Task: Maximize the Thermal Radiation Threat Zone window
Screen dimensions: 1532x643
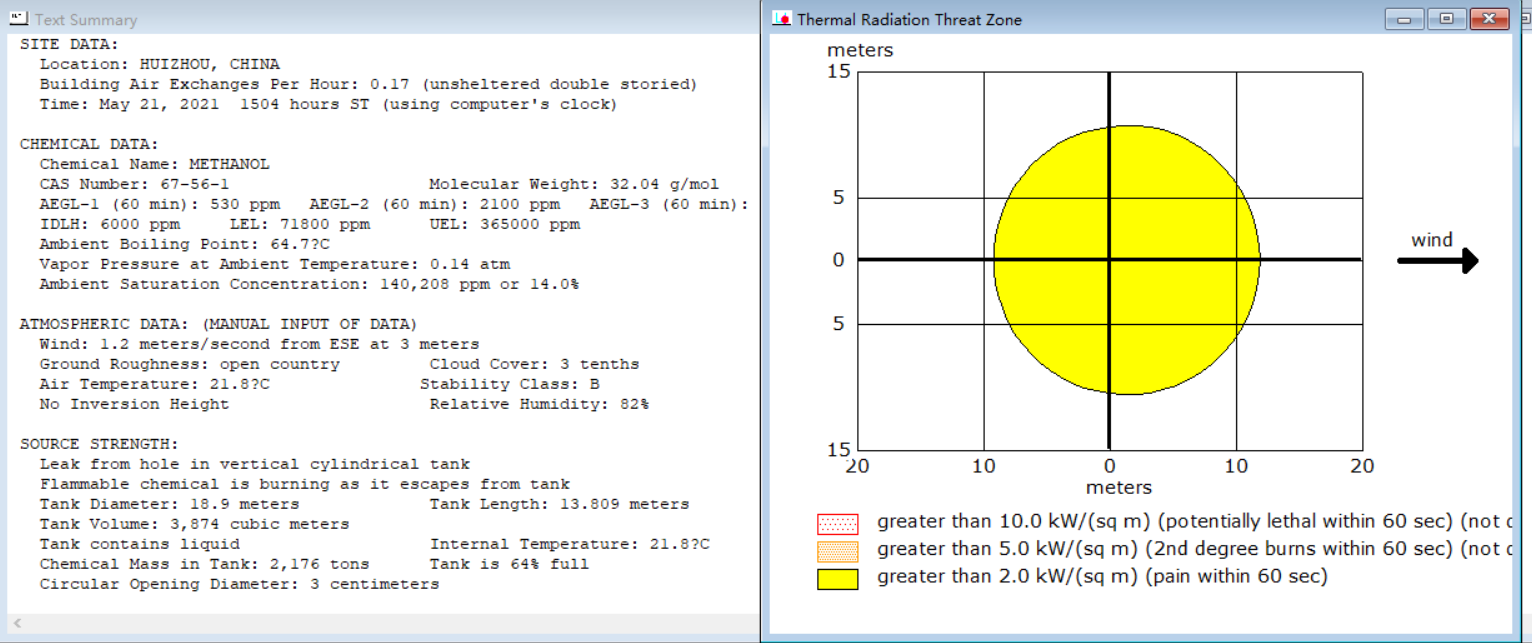Action: click(1446, 19)
